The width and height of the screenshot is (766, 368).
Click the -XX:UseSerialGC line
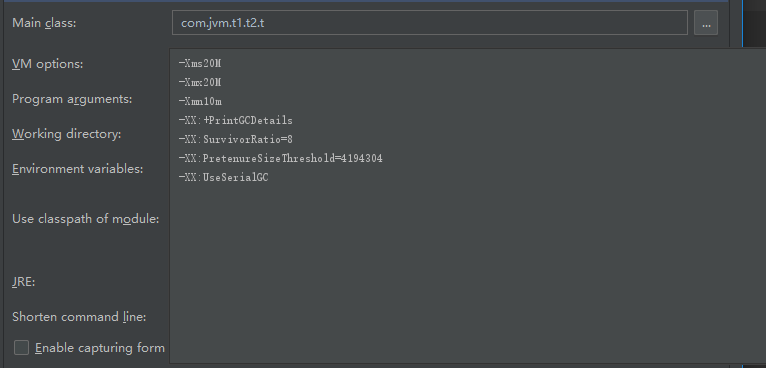223,177
